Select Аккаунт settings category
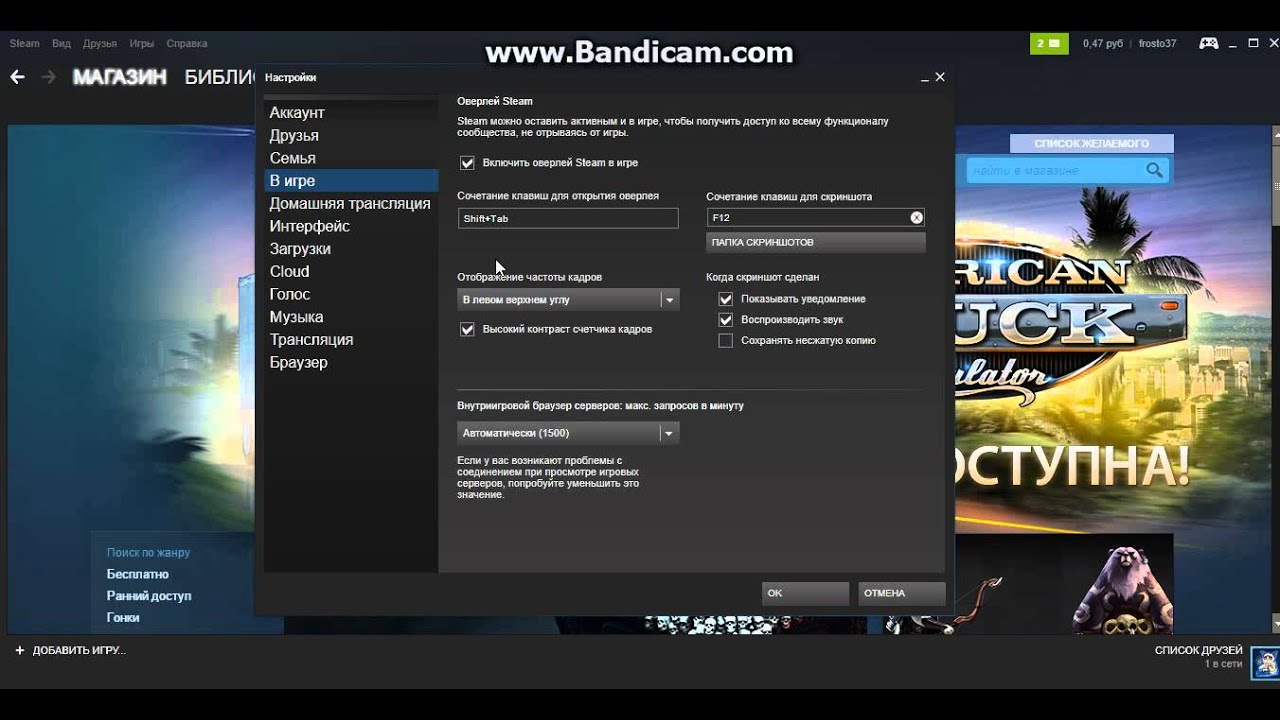Image resolution: width=1280 pixels, height=720 pixels. 350,113
